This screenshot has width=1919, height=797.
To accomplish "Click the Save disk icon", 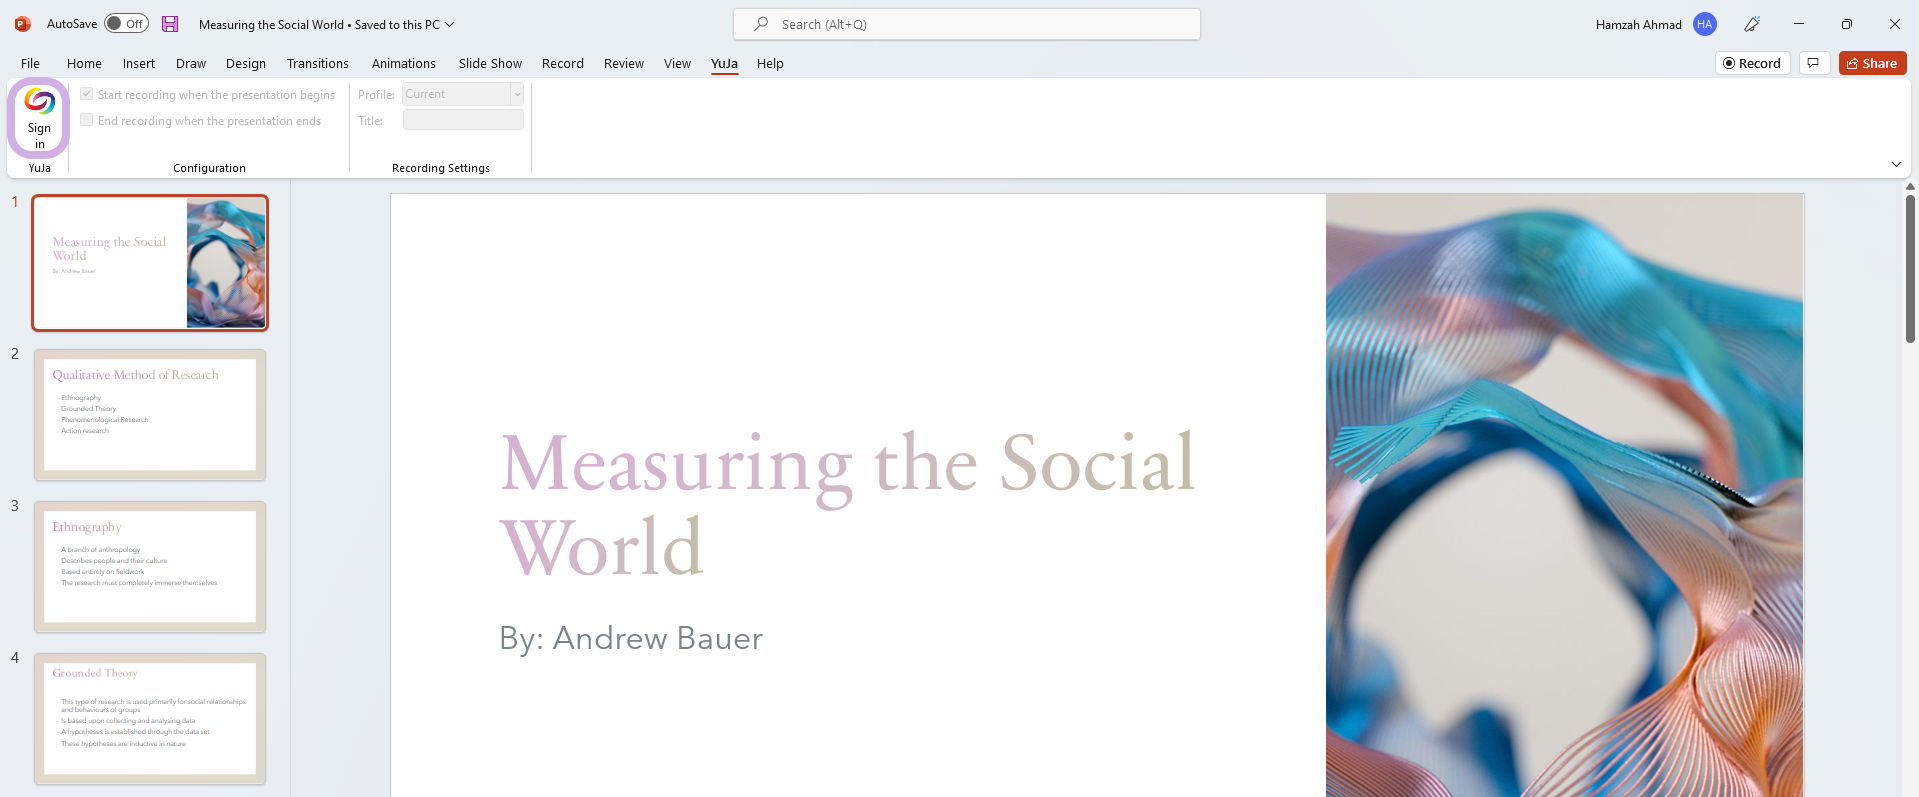I will point(170,24).
